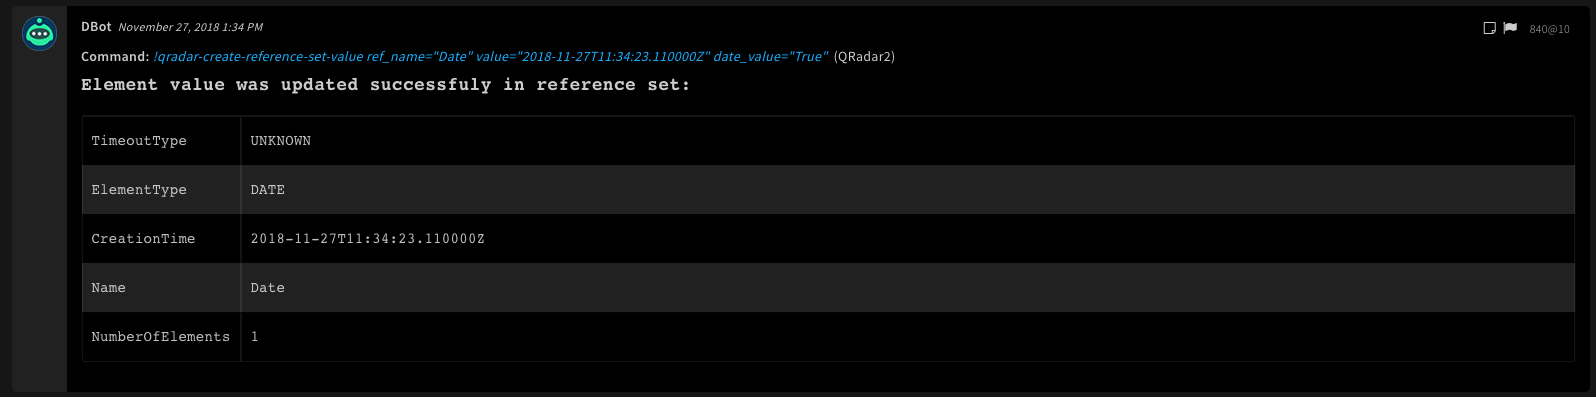Mark entry as note with sticky-note icon
1596x397 pixels.
(x=1489, y=28)
